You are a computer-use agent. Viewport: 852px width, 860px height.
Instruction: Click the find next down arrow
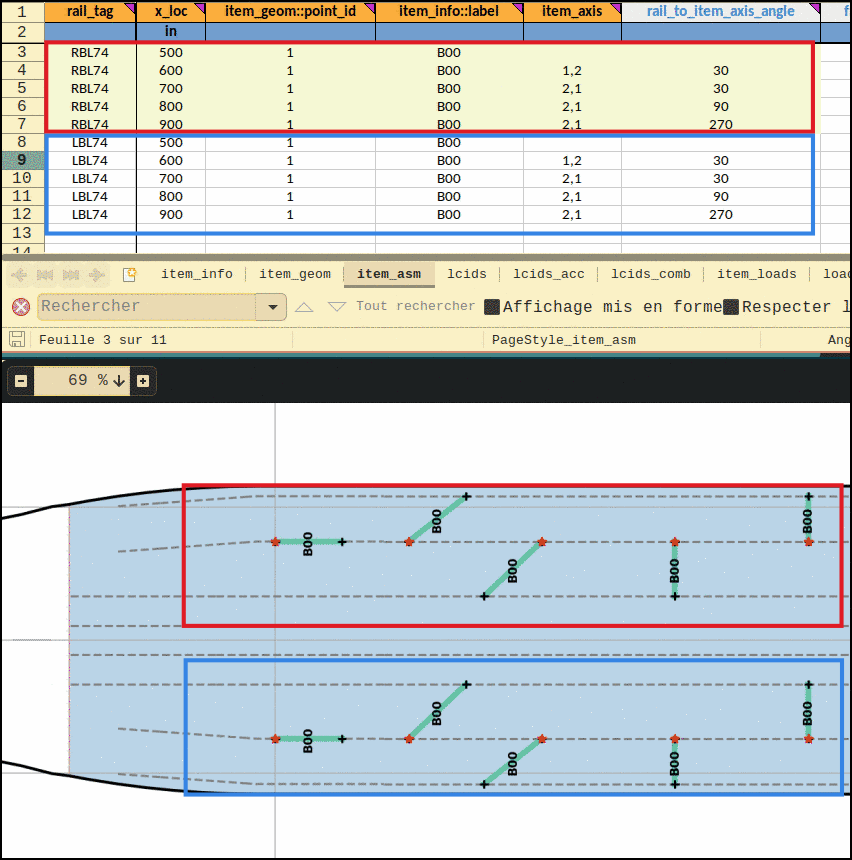(x=337, y=307)
